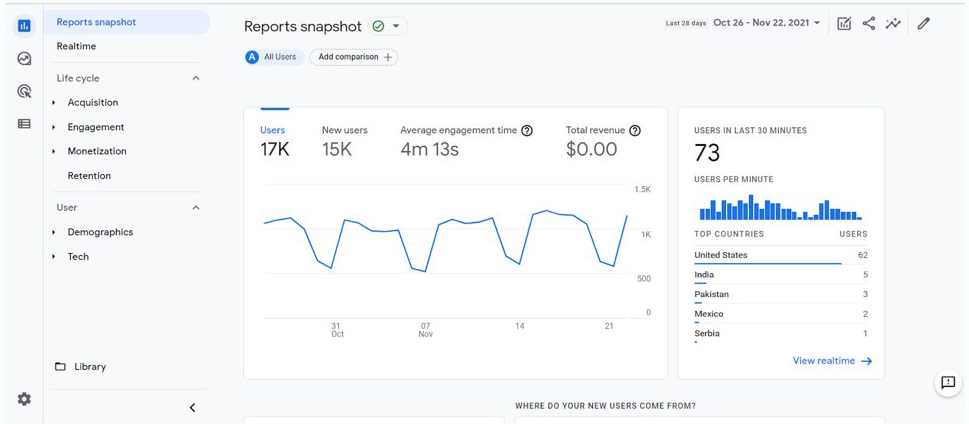Image resolution: width=969 pixels, height=424 pixels.
Task: Open the Insights sparkline icon
Action: (893, 23)
